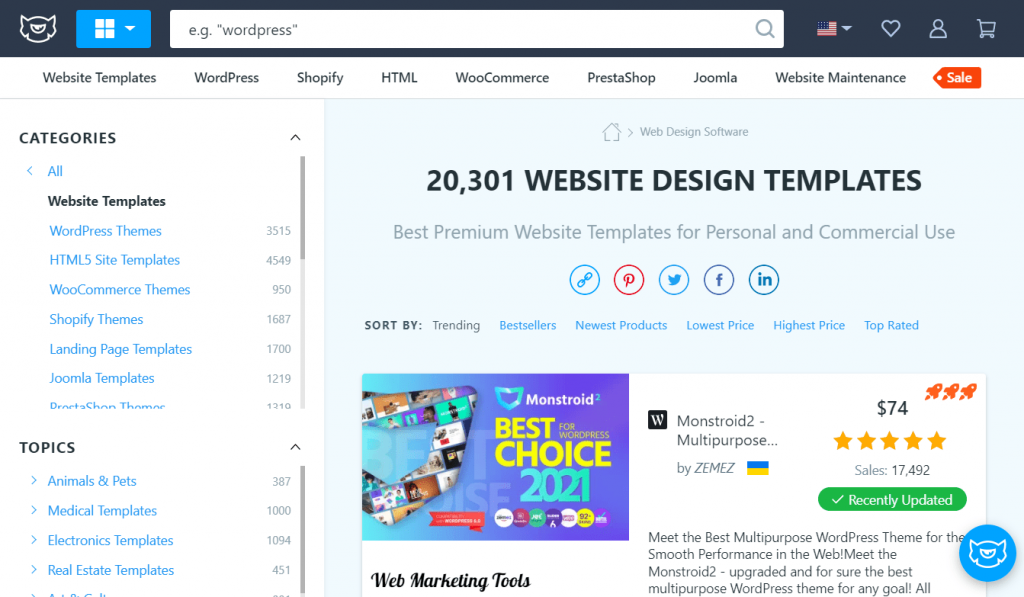
Task: Select Website Templates category heading
Action: [106, 201]
